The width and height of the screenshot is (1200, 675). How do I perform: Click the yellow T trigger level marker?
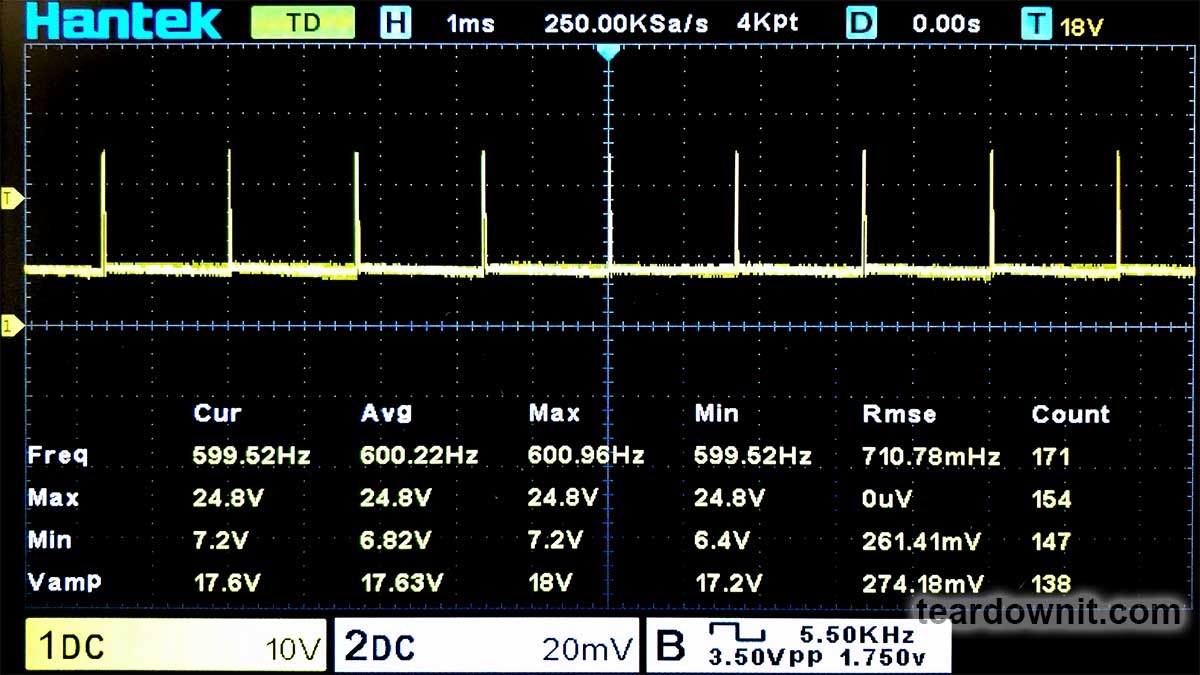point(12,198)
